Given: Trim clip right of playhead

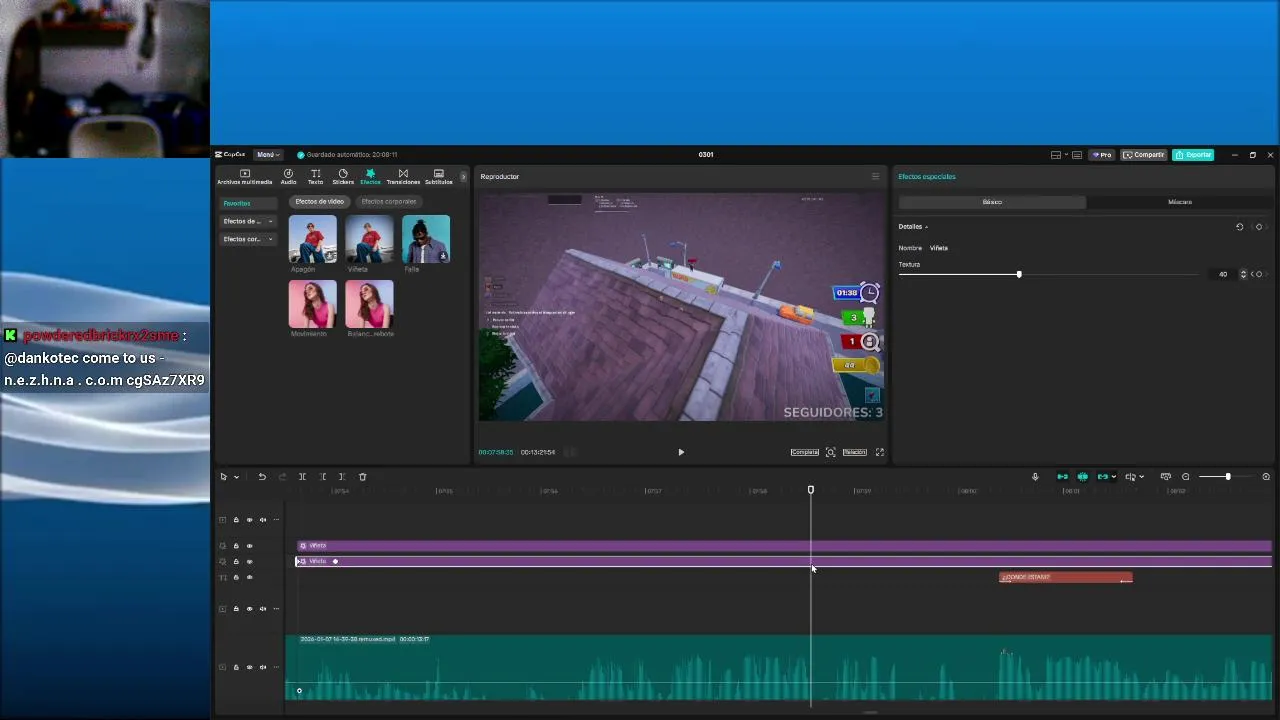Looking at the screenshot, I should [342, 477].
